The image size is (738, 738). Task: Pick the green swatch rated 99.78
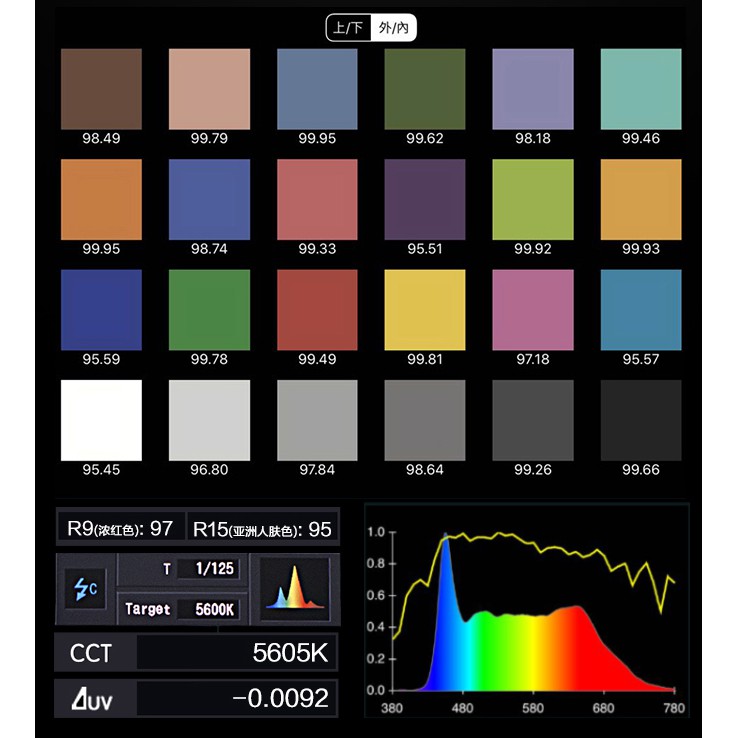tap(209, 310)
